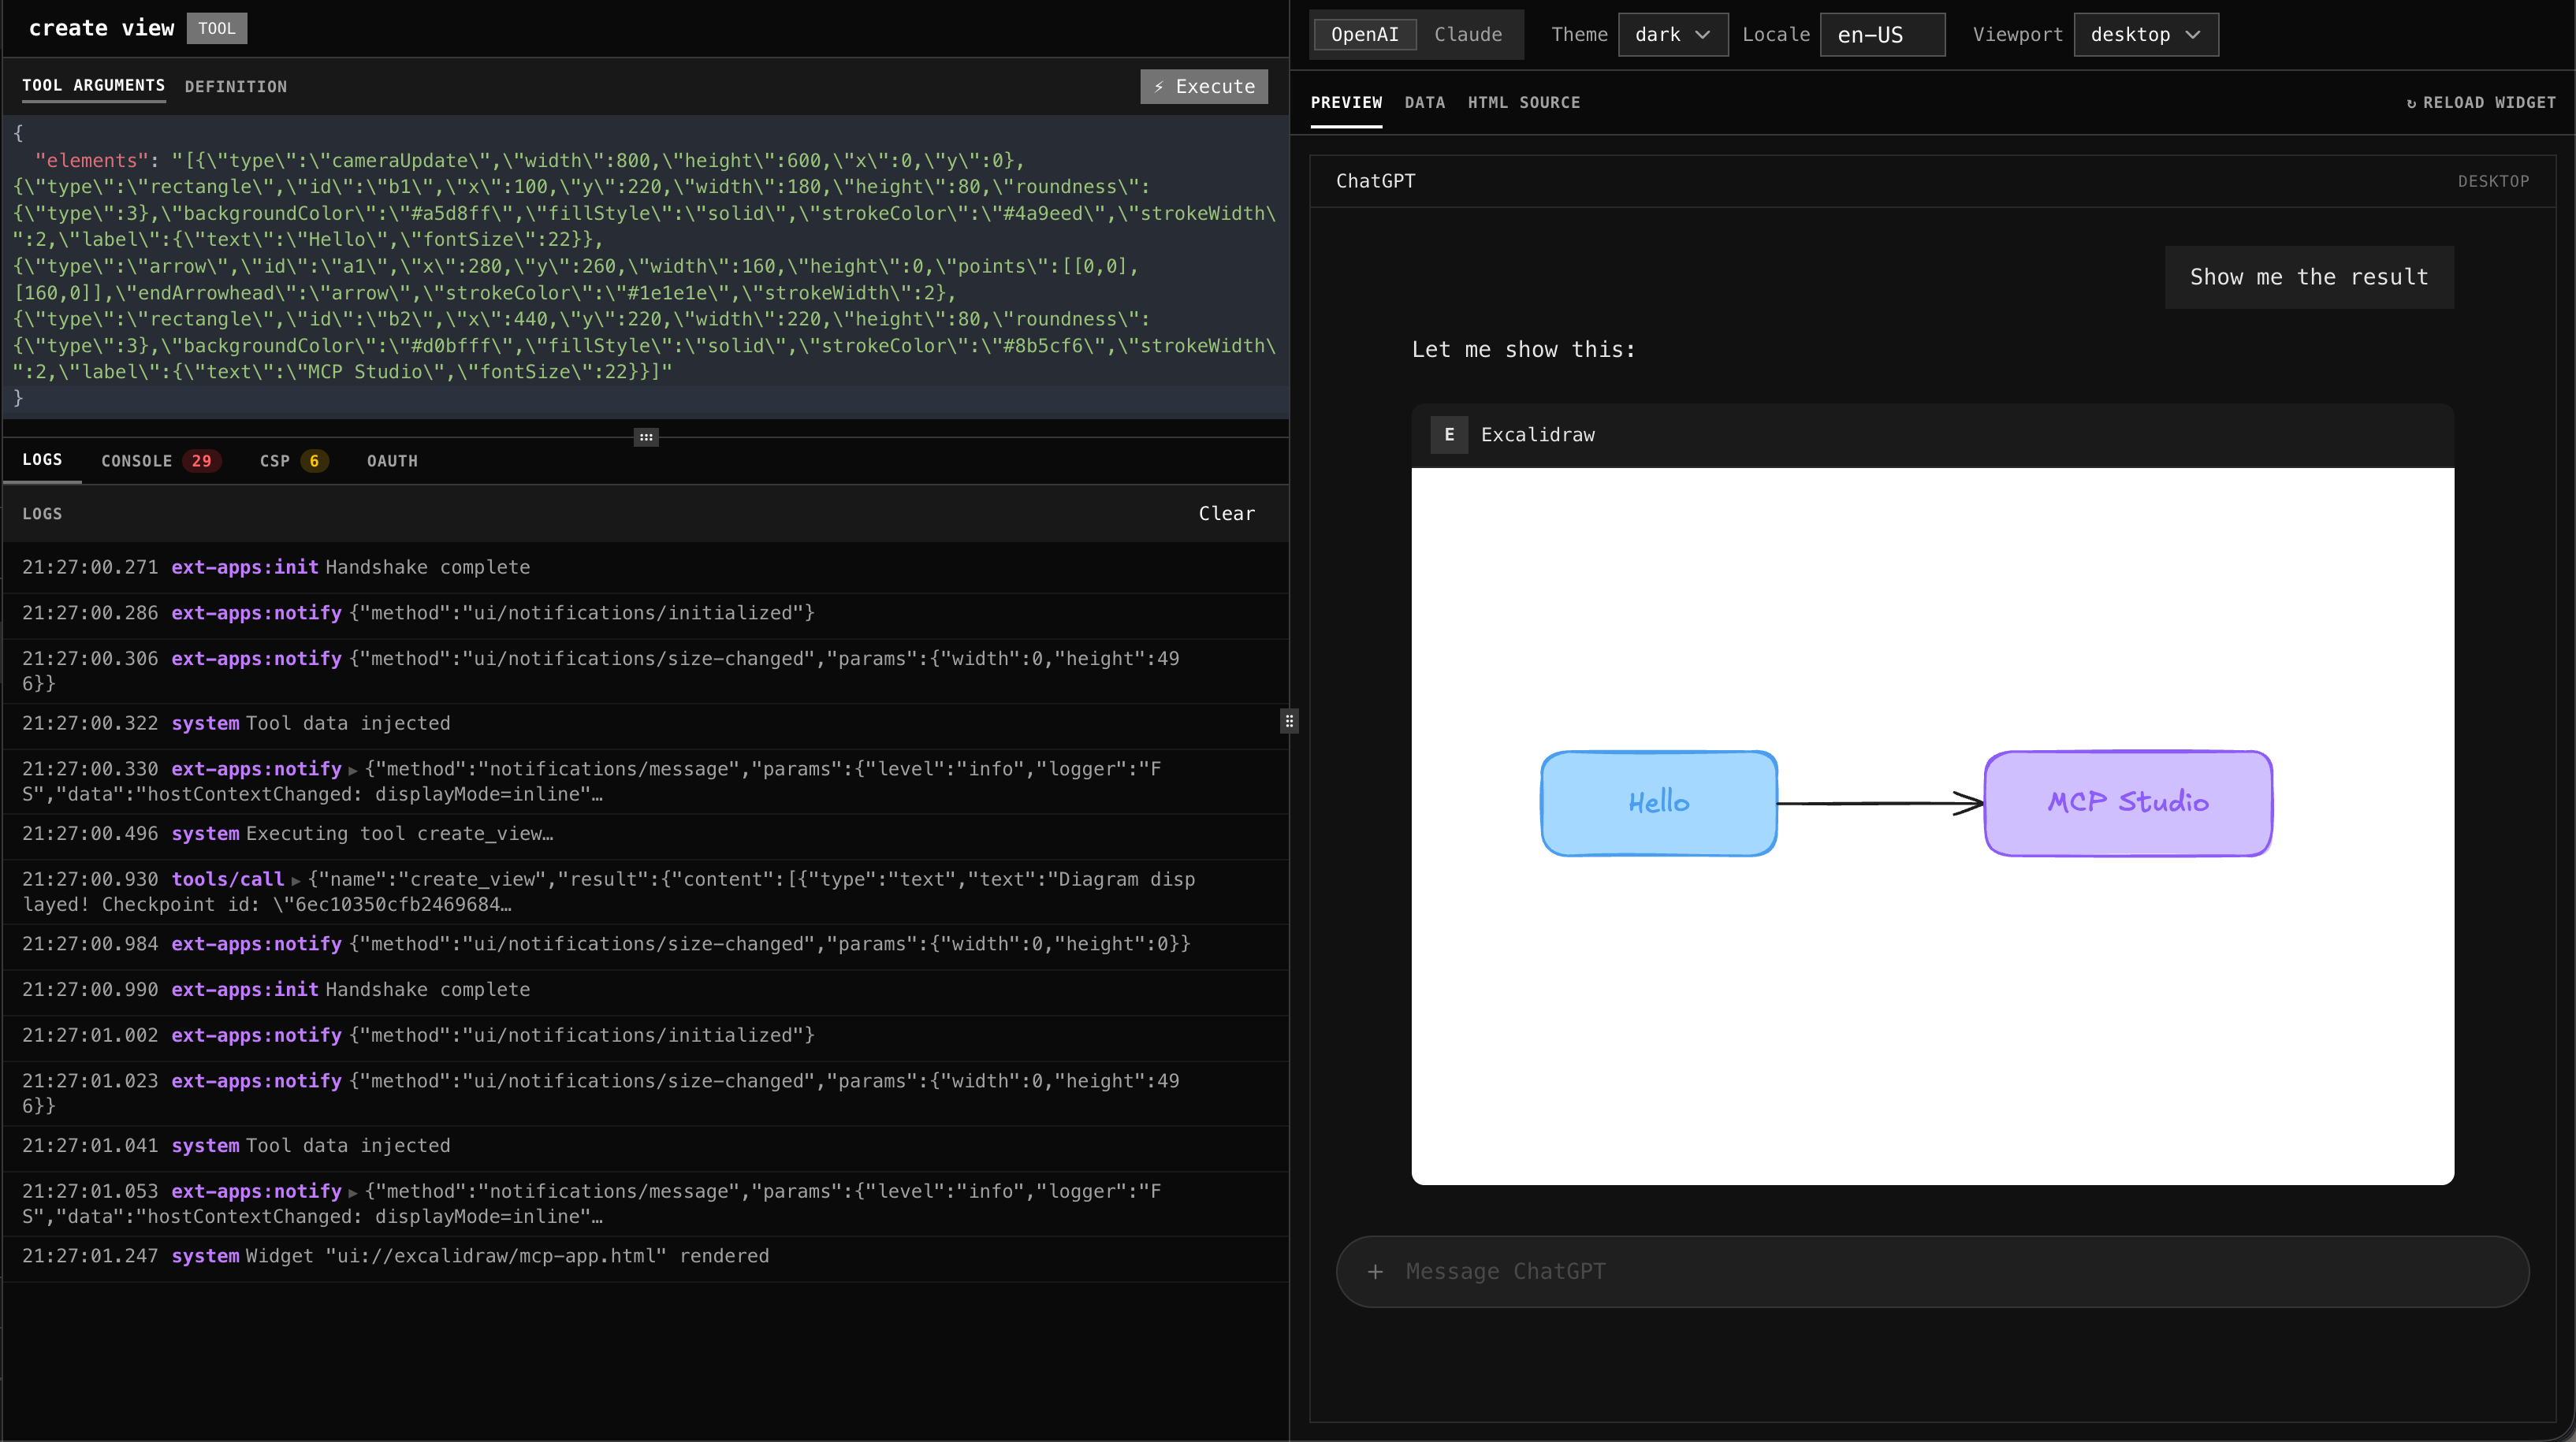Image resolution: width=2576 pixels, height=1442 pixels.
Task: Open the Console tab with 29 messages
Action: click(x=160, y=461)
